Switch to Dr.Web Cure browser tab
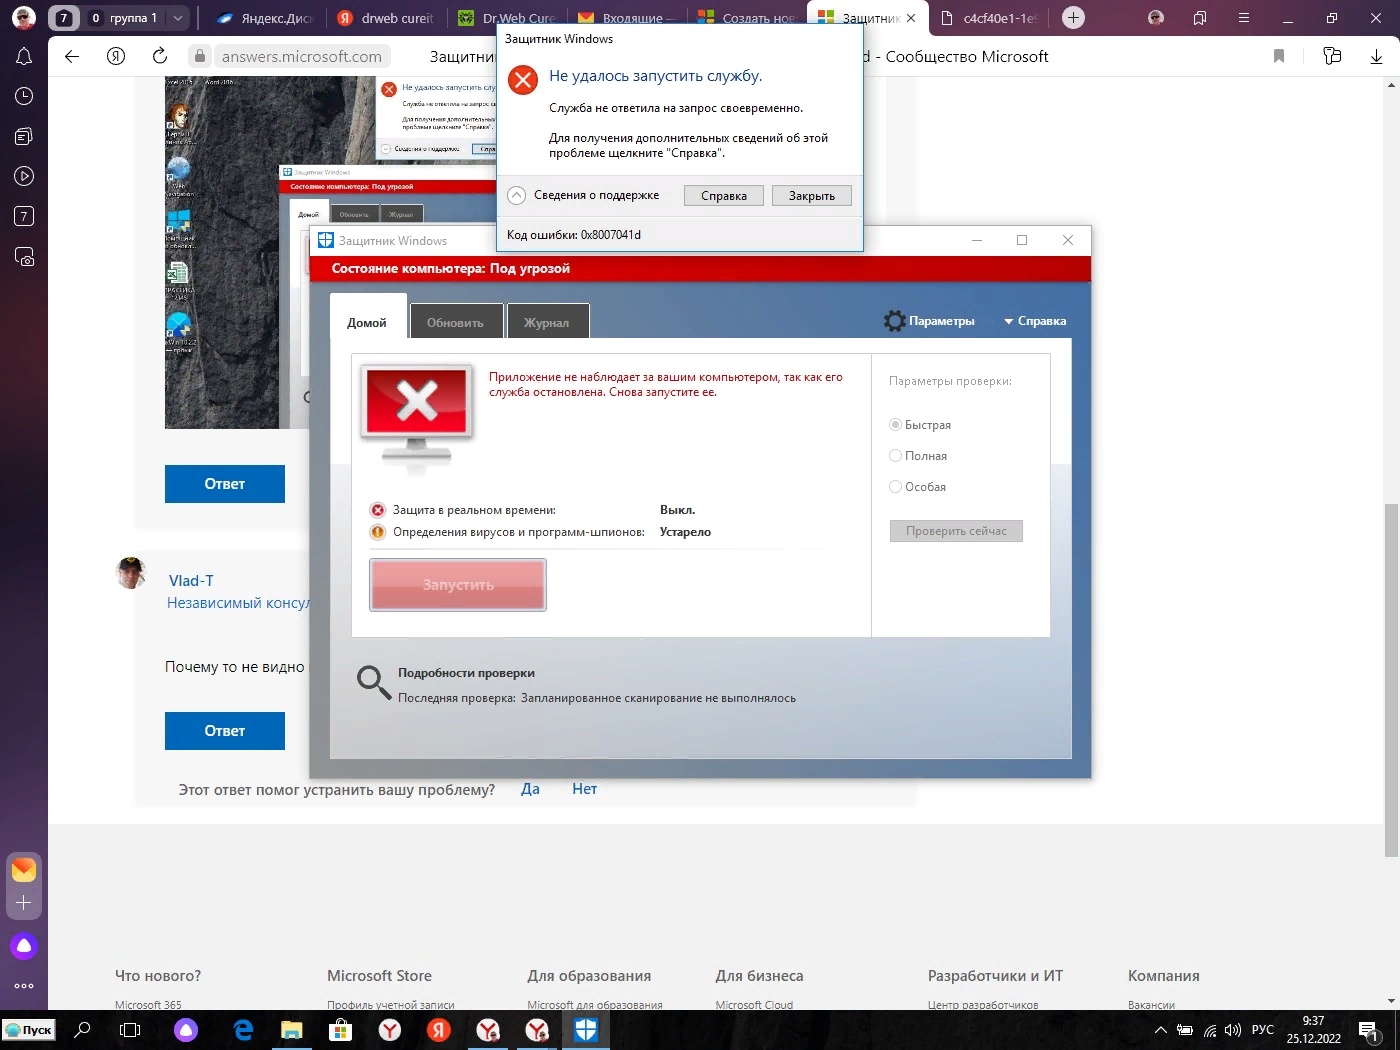Image resolution: width=1400 pixels, height=1050 pixels. click(506, 18)
